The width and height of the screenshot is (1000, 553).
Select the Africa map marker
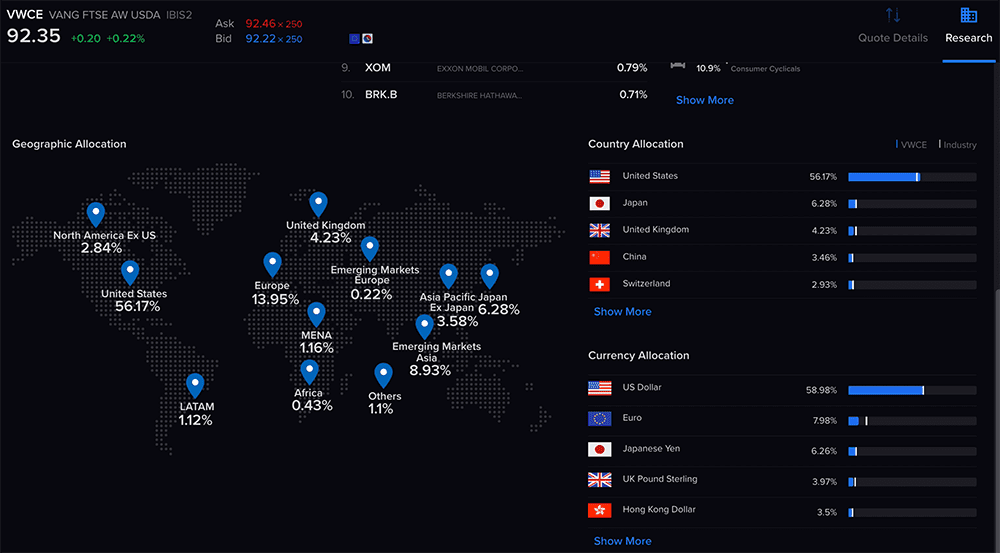tap(310, 372)
